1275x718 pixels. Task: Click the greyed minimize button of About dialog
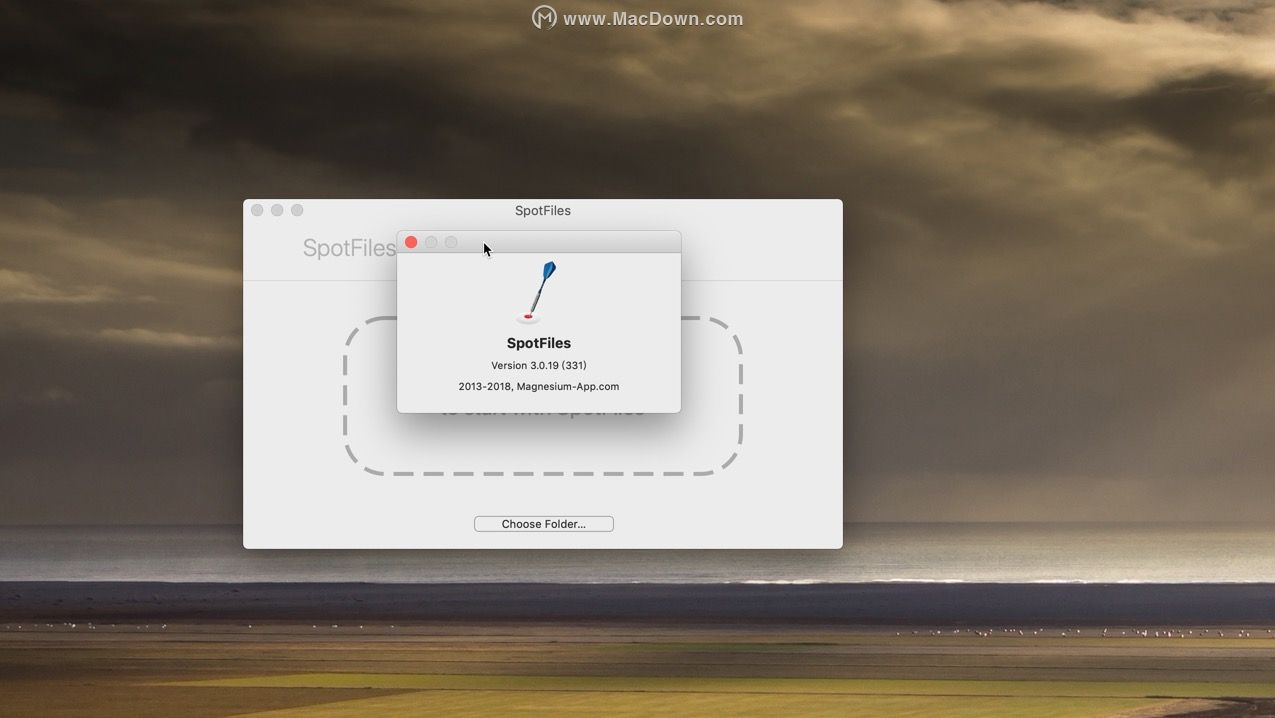pos(431,242)
